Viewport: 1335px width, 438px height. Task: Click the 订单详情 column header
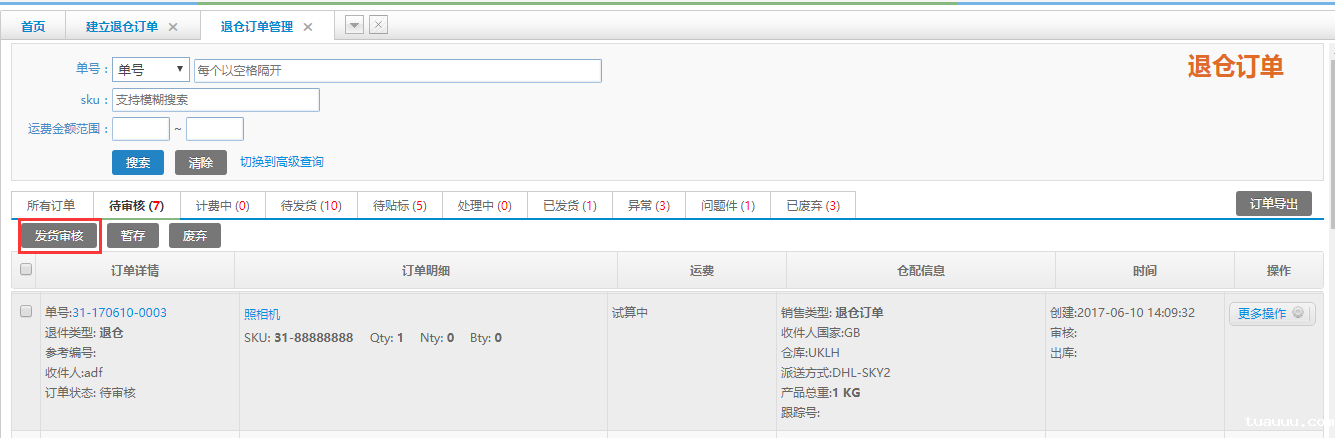[x=135, y=270]
